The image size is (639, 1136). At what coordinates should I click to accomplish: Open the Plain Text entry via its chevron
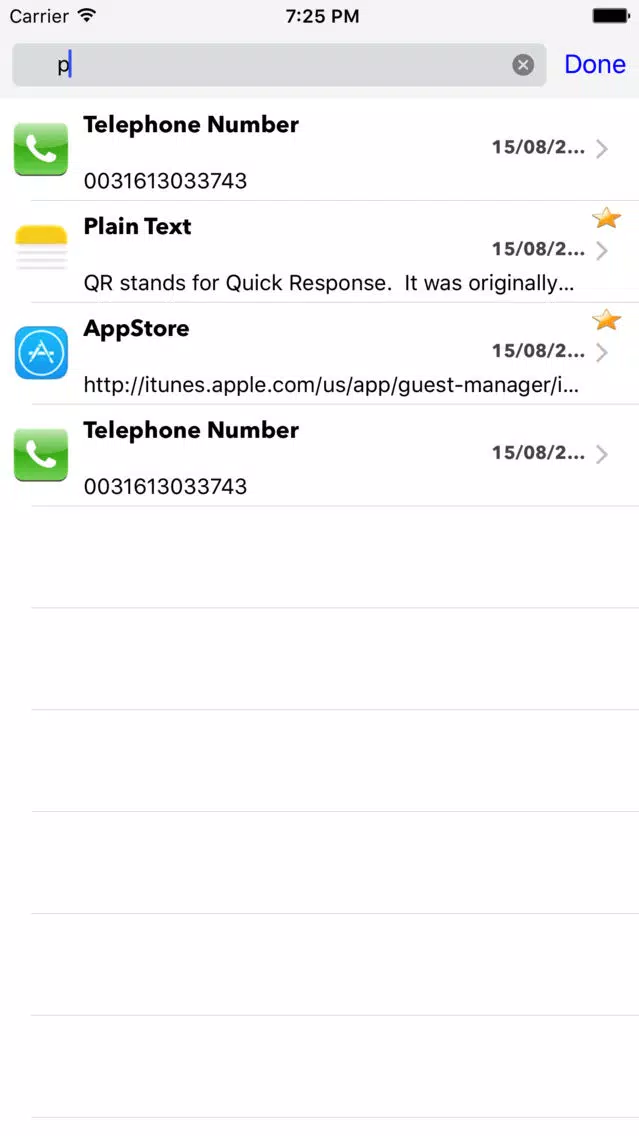[601, 251]
